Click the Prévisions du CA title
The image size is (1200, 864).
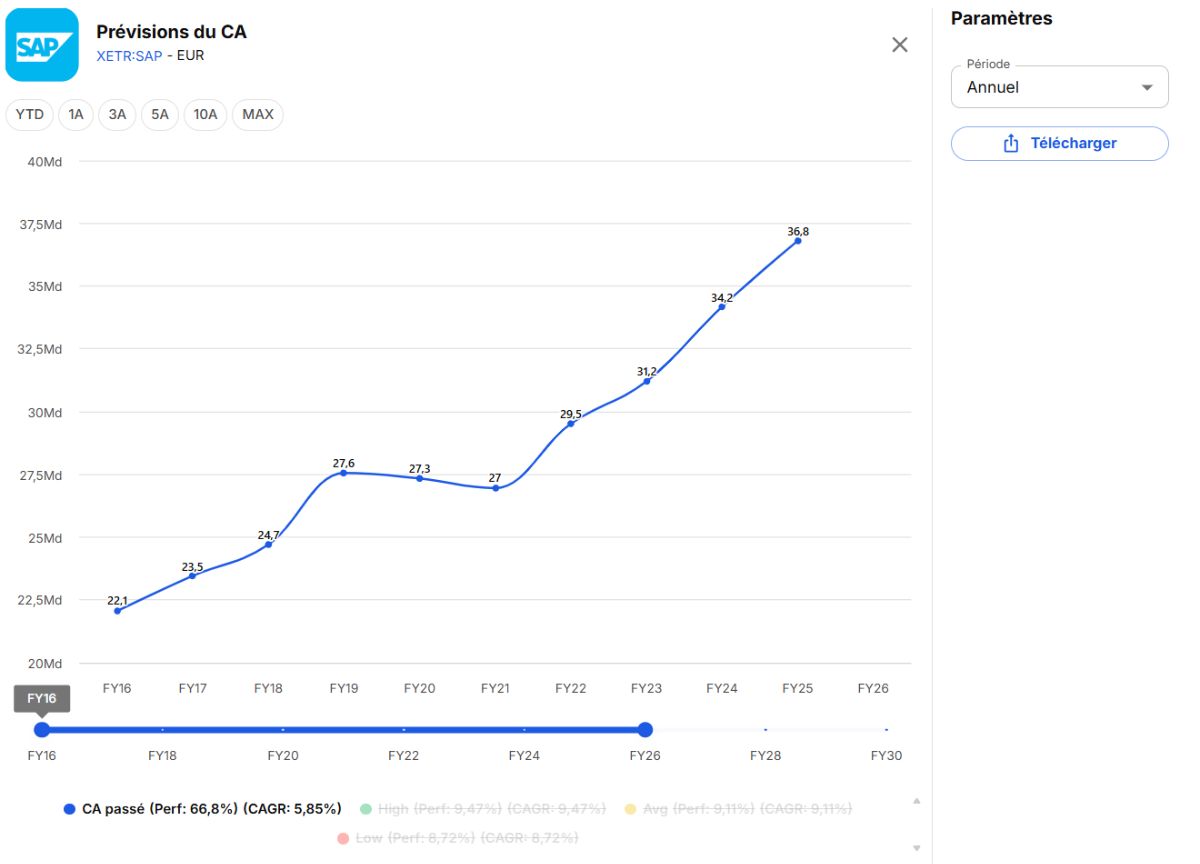click(171, 32)
